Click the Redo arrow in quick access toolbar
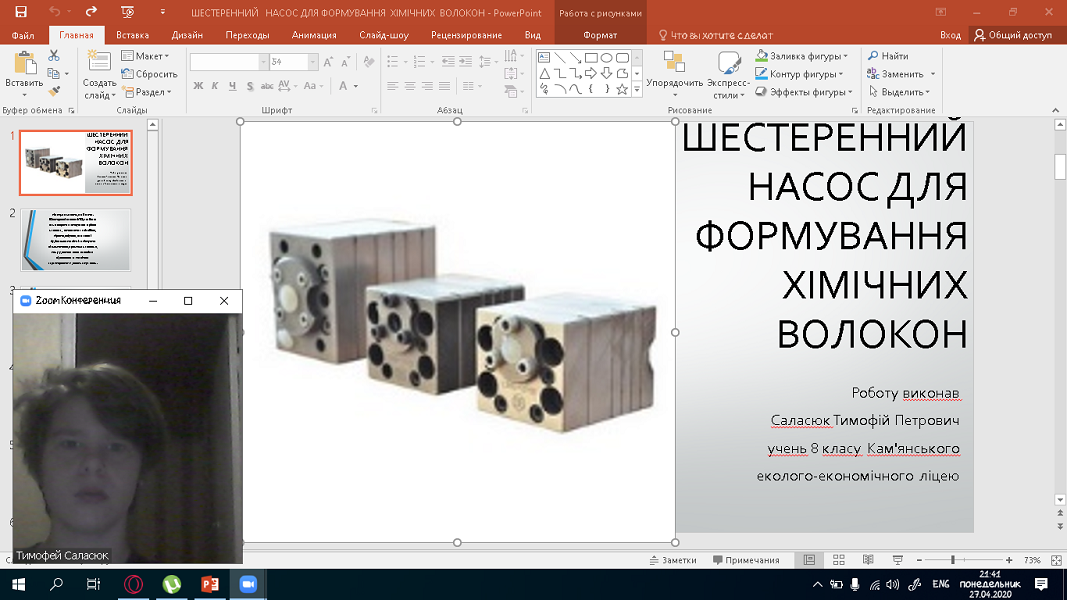Screen dimensions: 1067x600 click(91, 12)
